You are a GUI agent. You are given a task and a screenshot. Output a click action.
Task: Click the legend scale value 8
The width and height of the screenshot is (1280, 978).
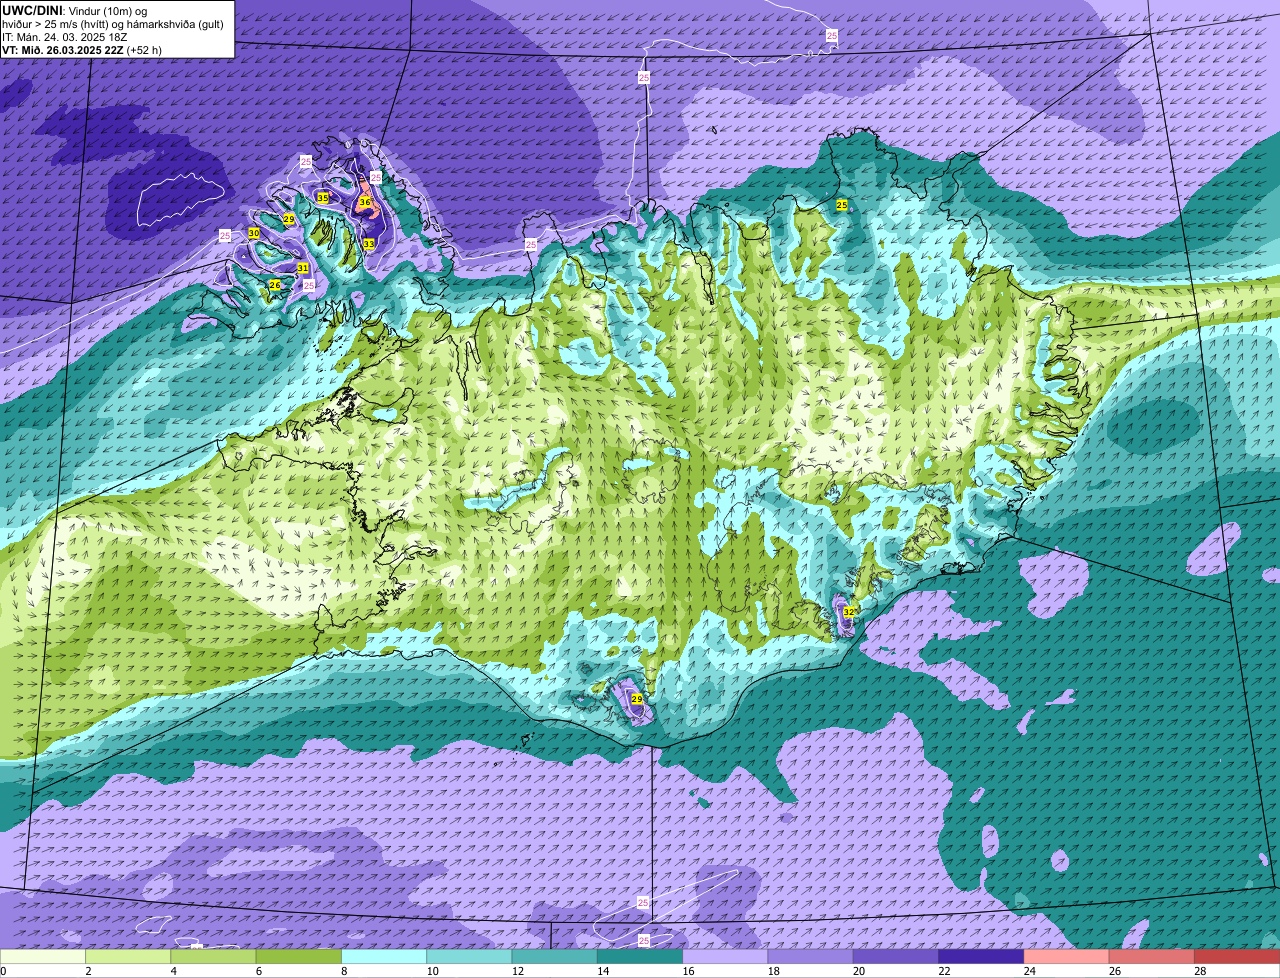click(x=345, y=971)
